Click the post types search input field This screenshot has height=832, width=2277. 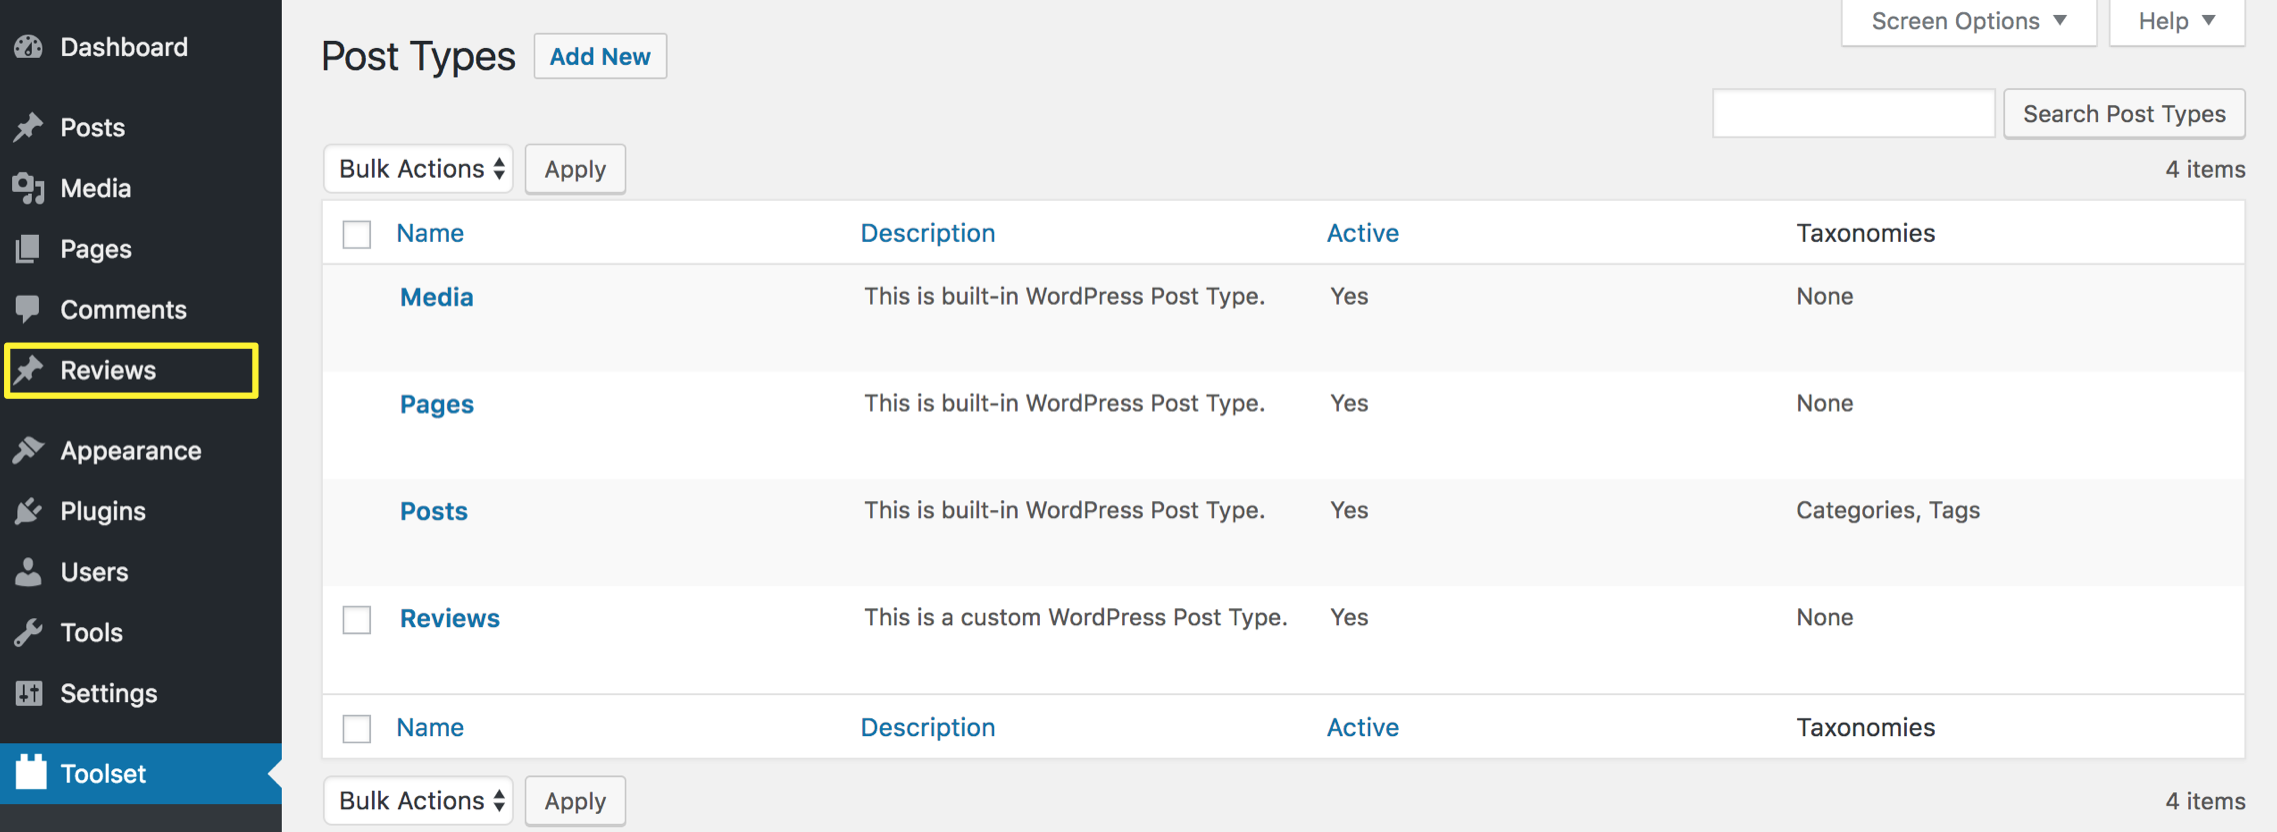(1853, 114)
